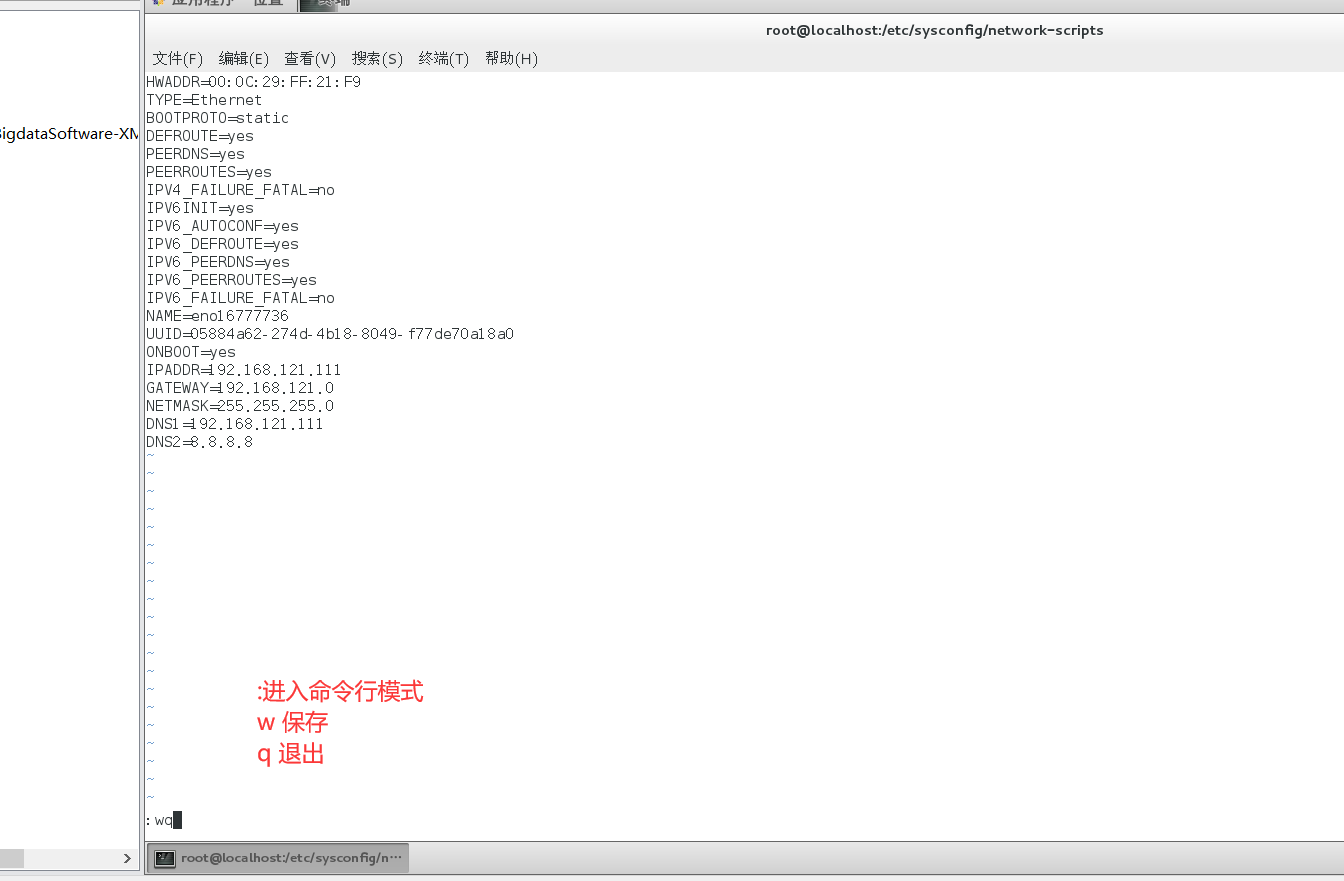Click the GATEWAY=192.168.121.0 line
Image resolution: width=1344 pixels, height=881 pixels.
[240, 388]
